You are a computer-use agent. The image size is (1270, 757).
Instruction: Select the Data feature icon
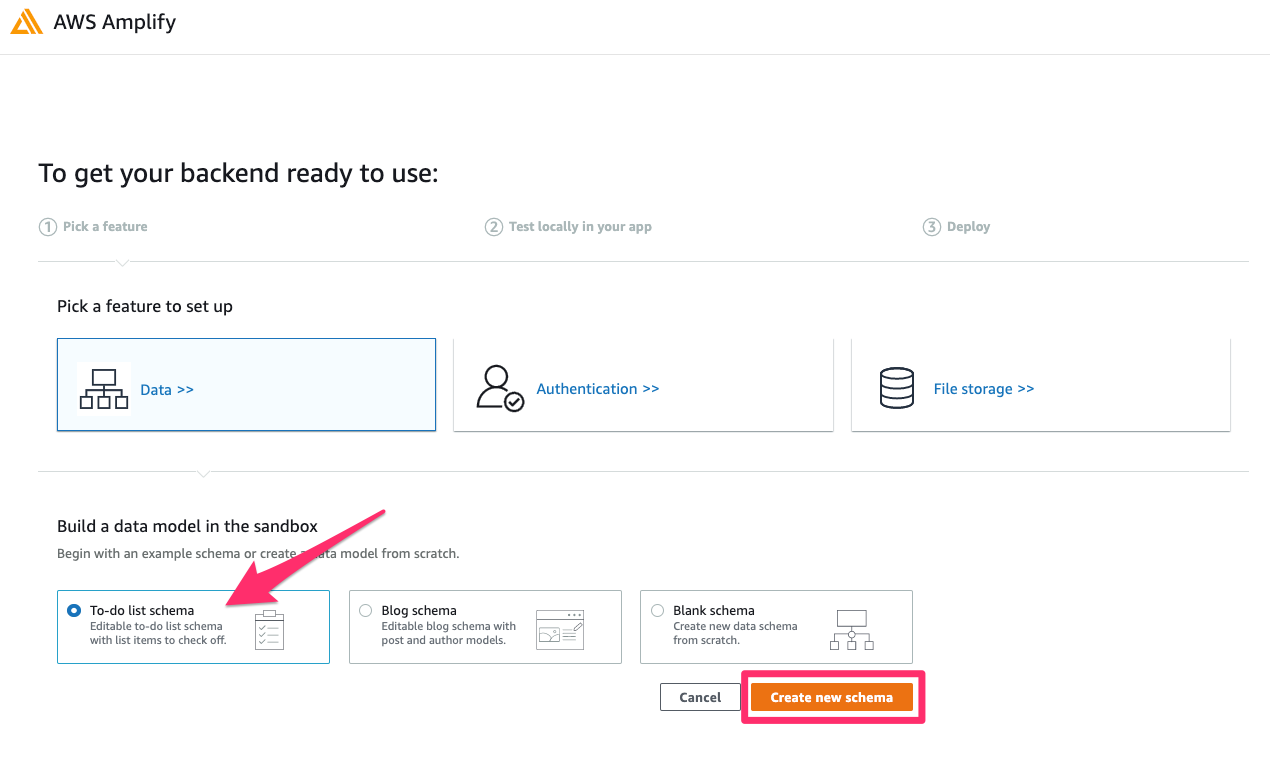click(x=103, y=388)
